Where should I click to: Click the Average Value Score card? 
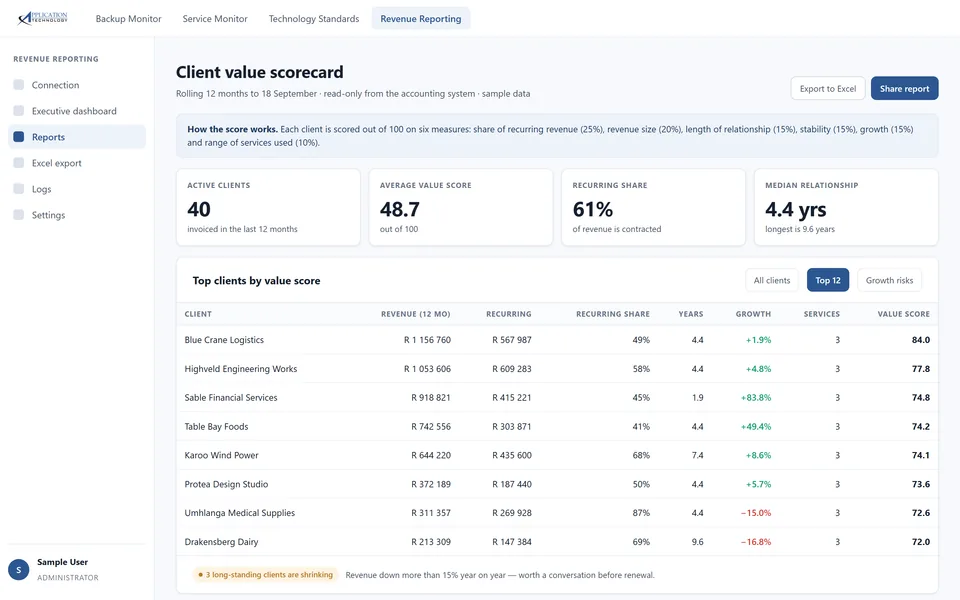coord(460,207)
